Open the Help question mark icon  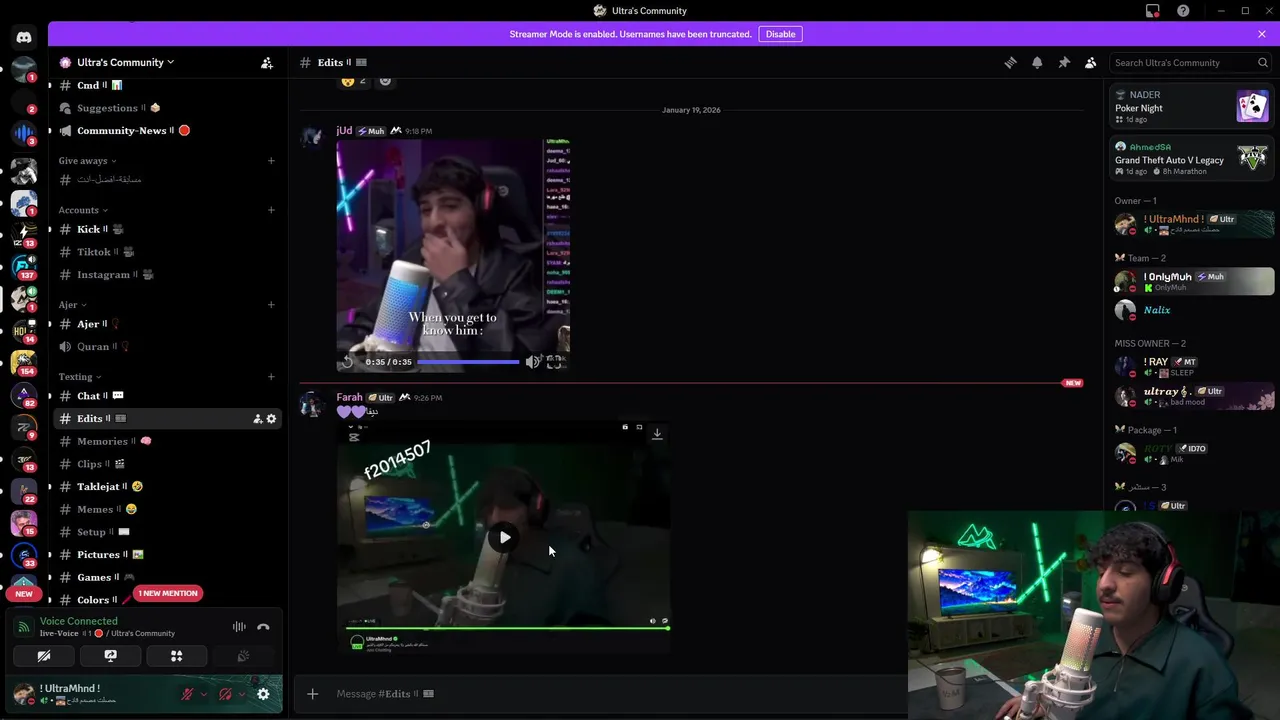pyautogui.click(x=1184, y=11)
